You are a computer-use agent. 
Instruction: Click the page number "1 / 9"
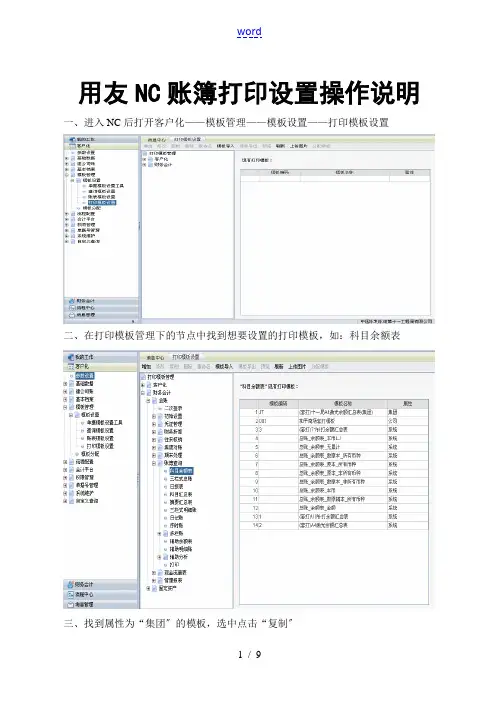click(x=249, y=654)
